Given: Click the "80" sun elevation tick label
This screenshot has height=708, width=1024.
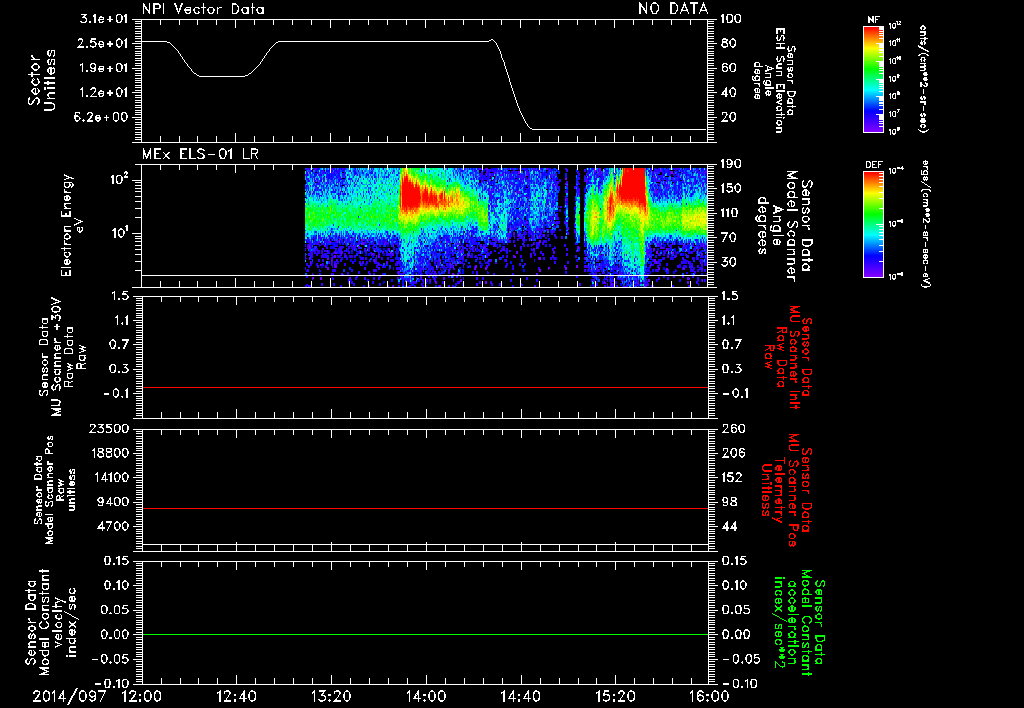Looking at the screenshot, I should (x=728, y=43).
